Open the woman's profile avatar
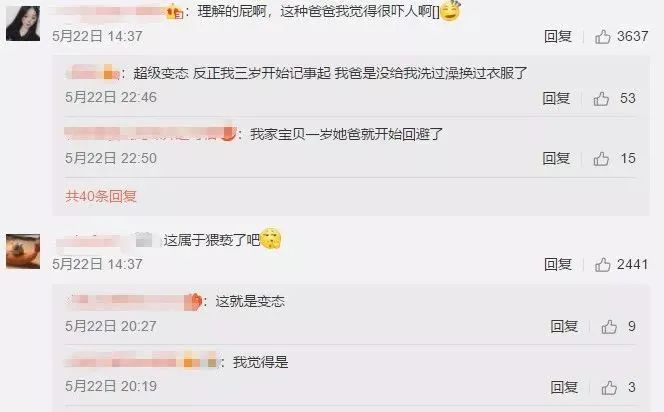 click(x=23, y=23)
